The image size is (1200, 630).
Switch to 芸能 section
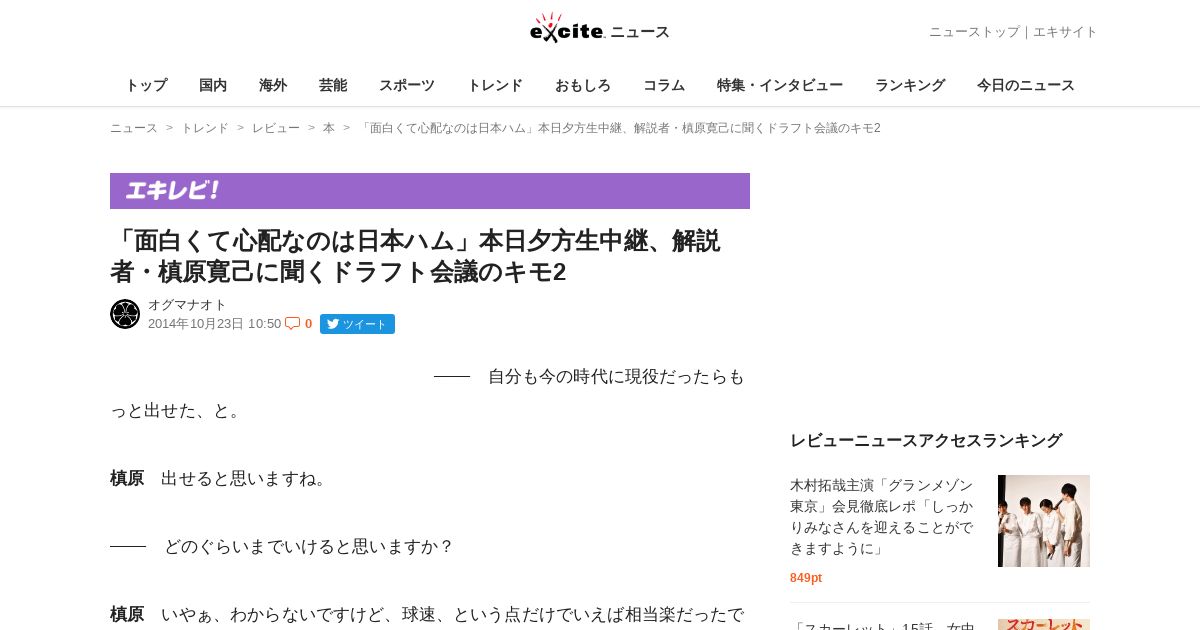[x=333, y=85]
